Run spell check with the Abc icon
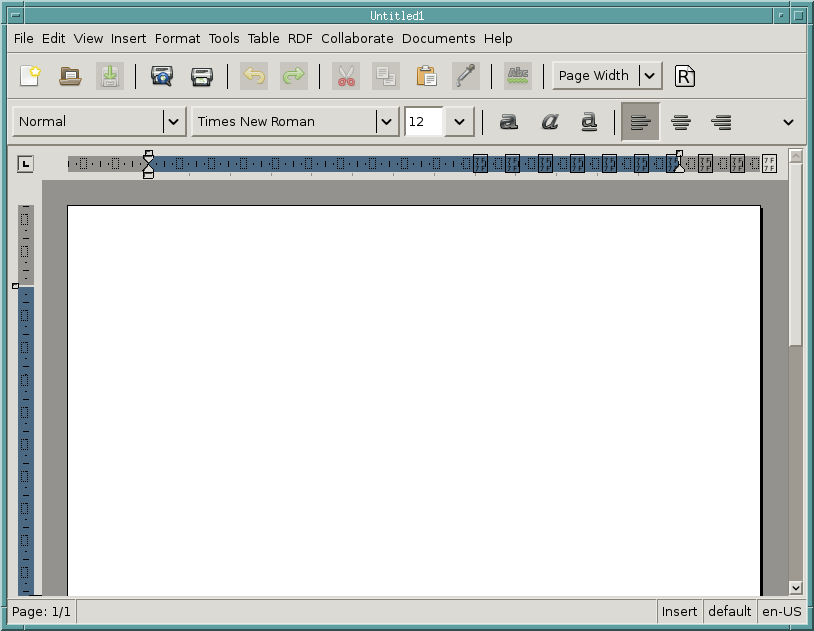The image size is (814, 631). pyautogui.click(x=517, y=76)
